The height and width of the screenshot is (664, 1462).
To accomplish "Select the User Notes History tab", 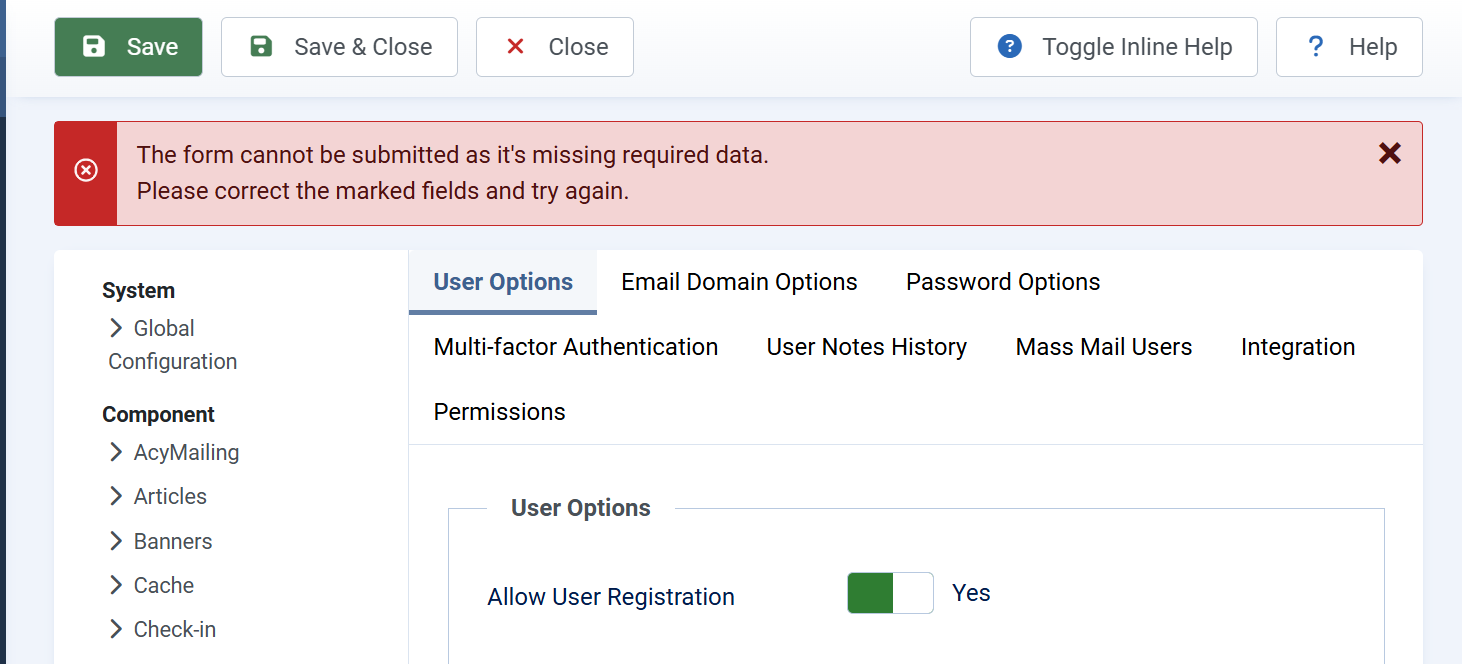I will click(x=866, y=347).
